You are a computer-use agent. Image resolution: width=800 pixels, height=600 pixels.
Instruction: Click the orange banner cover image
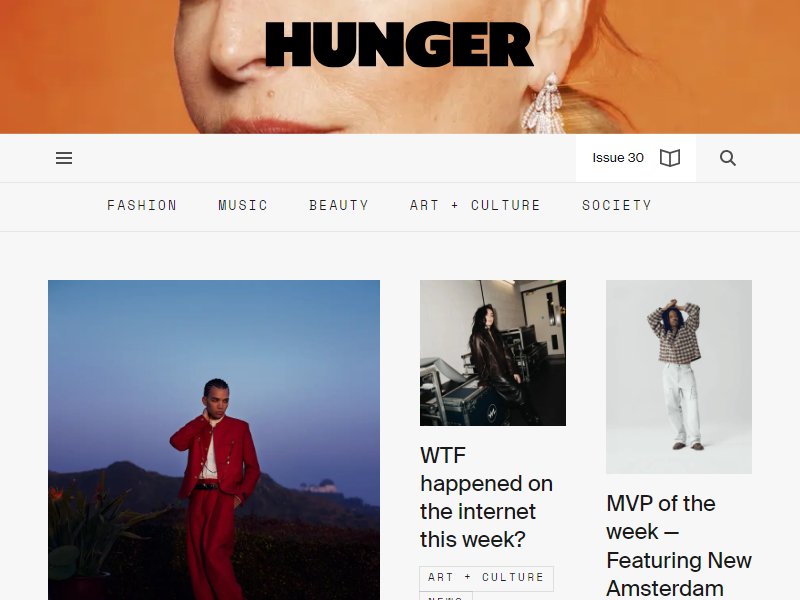(400, 67)
